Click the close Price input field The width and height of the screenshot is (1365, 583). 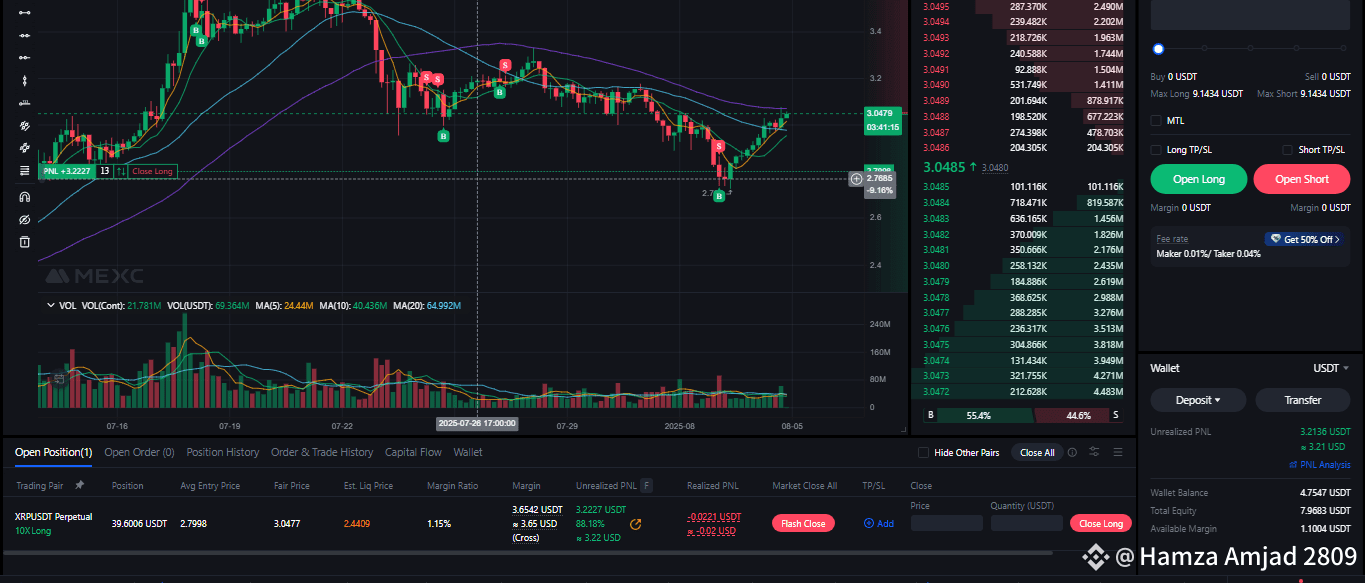tap(946, 523)
